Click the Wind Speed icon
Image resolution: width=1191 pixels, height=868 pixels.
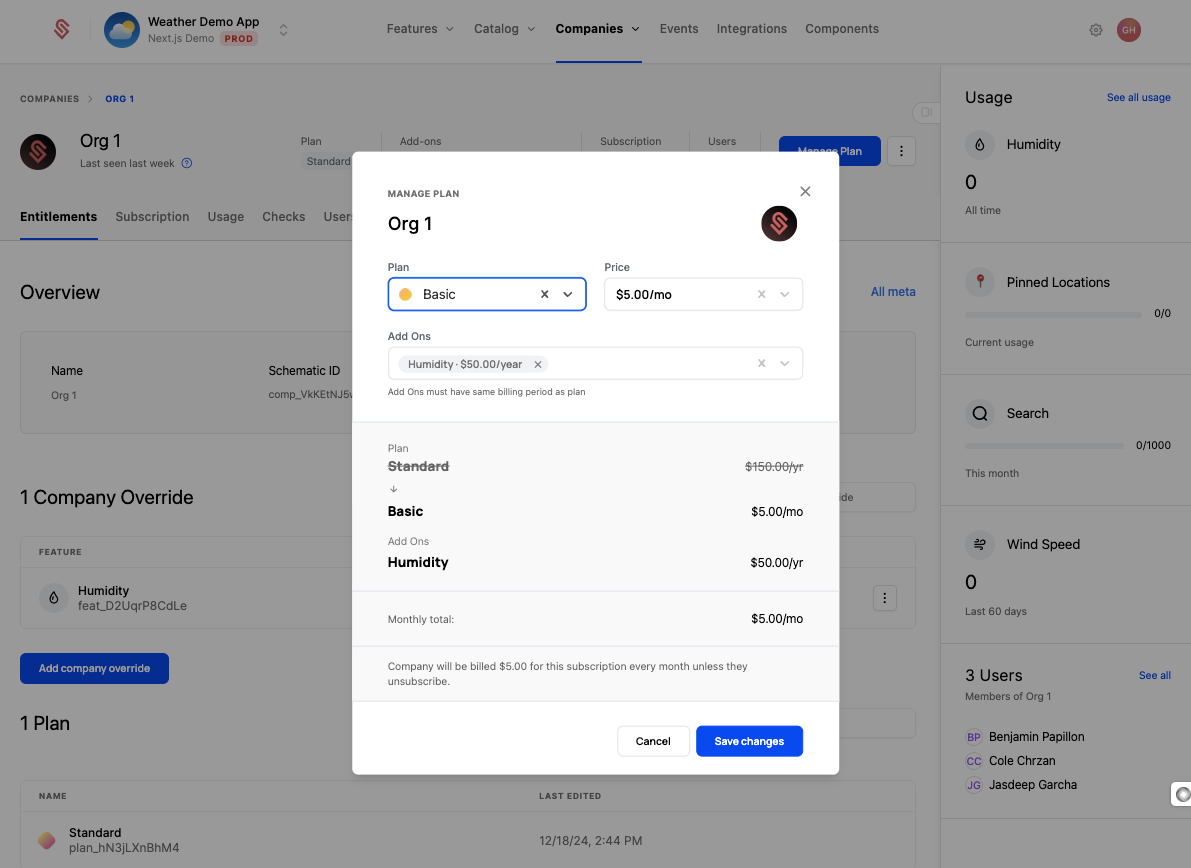coord(979,545)
